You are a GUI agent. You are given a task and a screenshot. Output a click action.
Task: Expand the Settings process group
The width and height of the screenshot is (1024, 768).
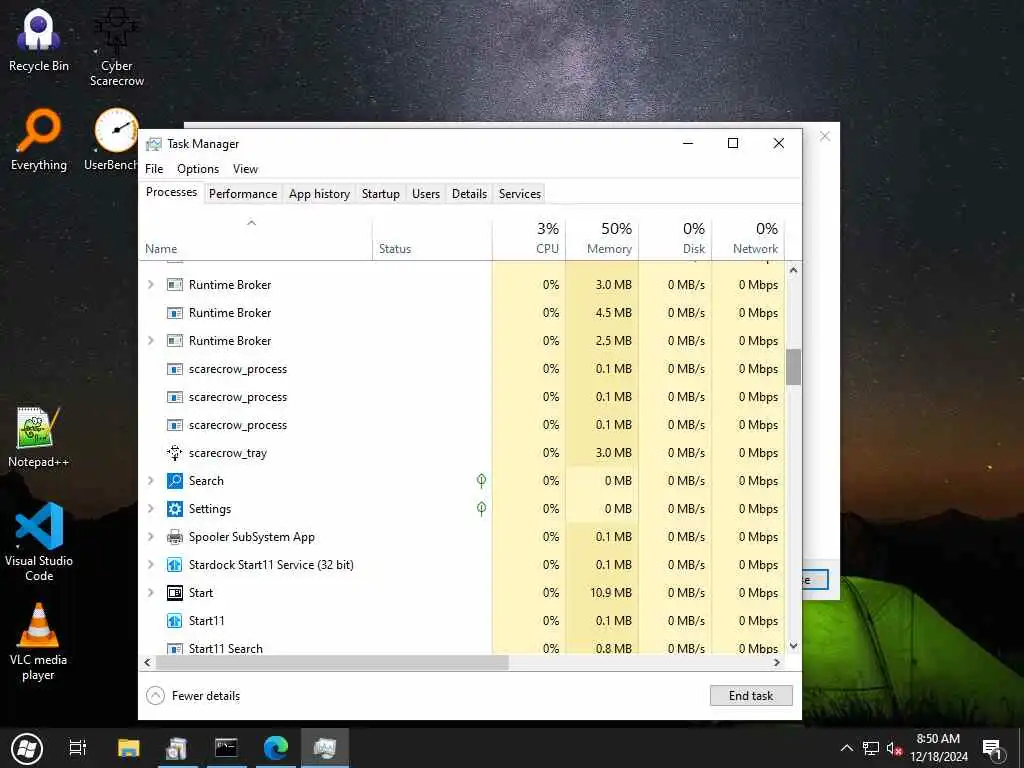151,509
